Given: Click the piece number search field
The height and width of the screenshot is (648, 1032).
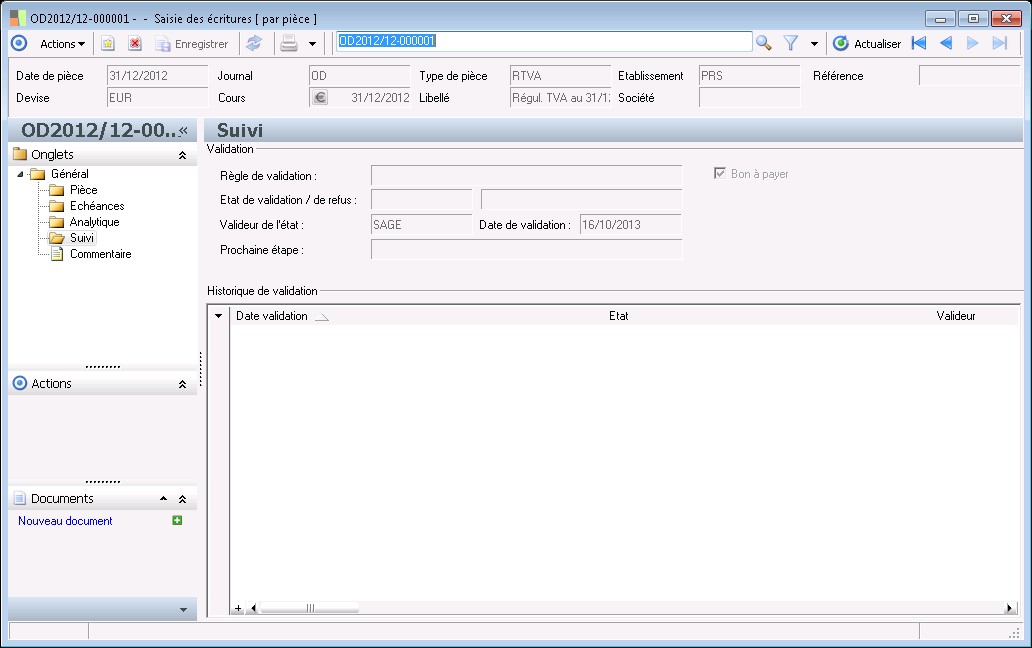Looking at the screenshot, I should [x=543, y=42].
